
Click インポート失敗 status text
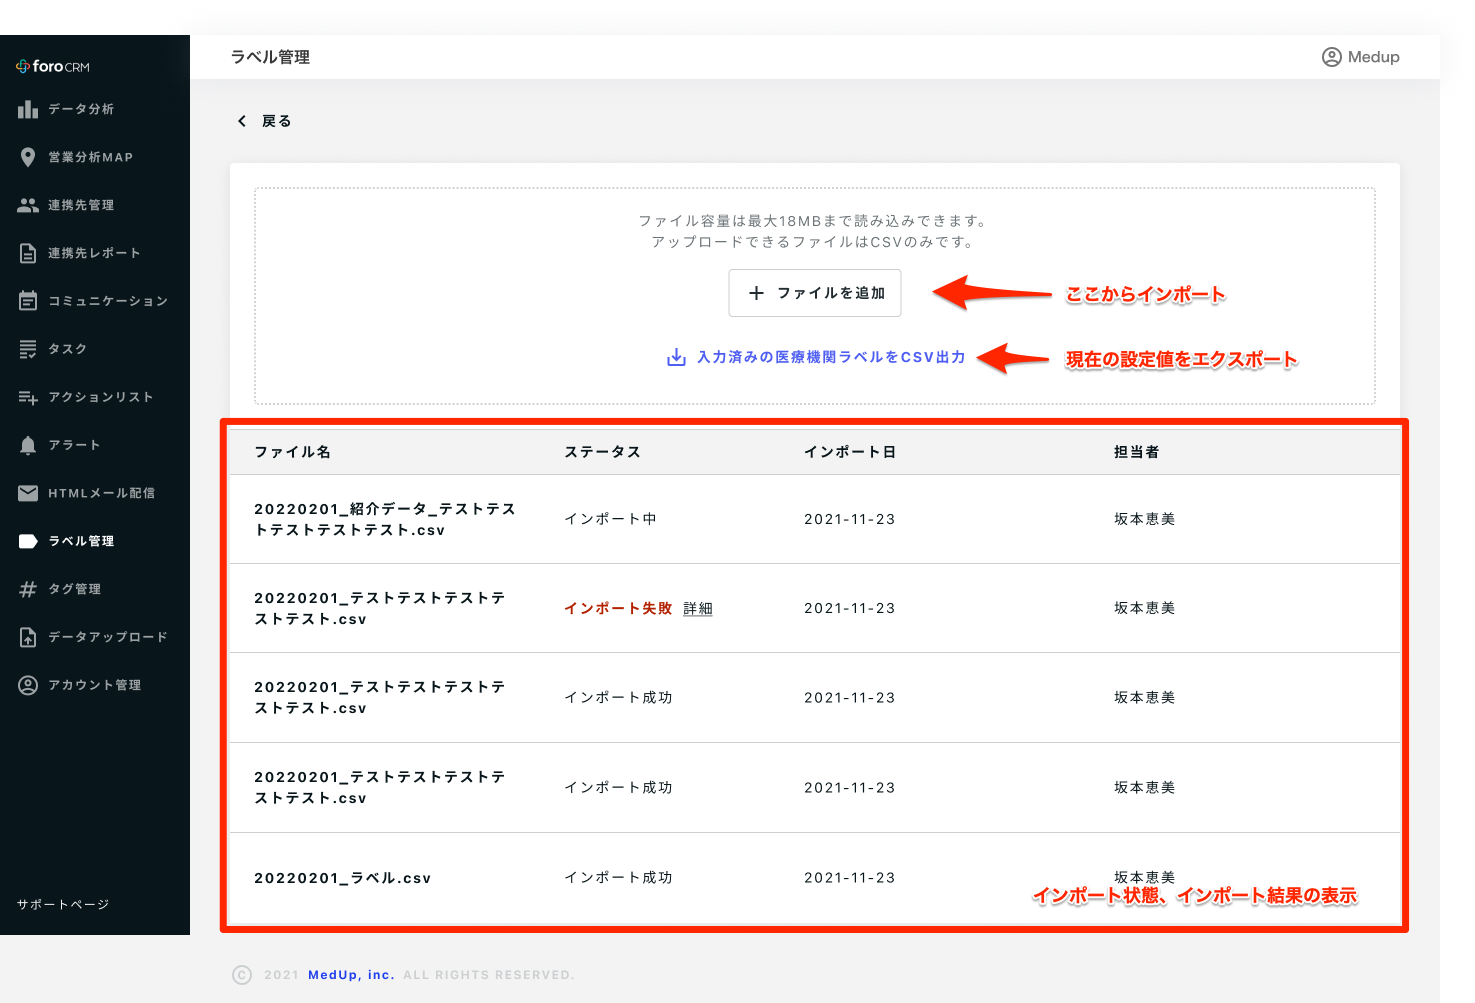click(618, 608)
